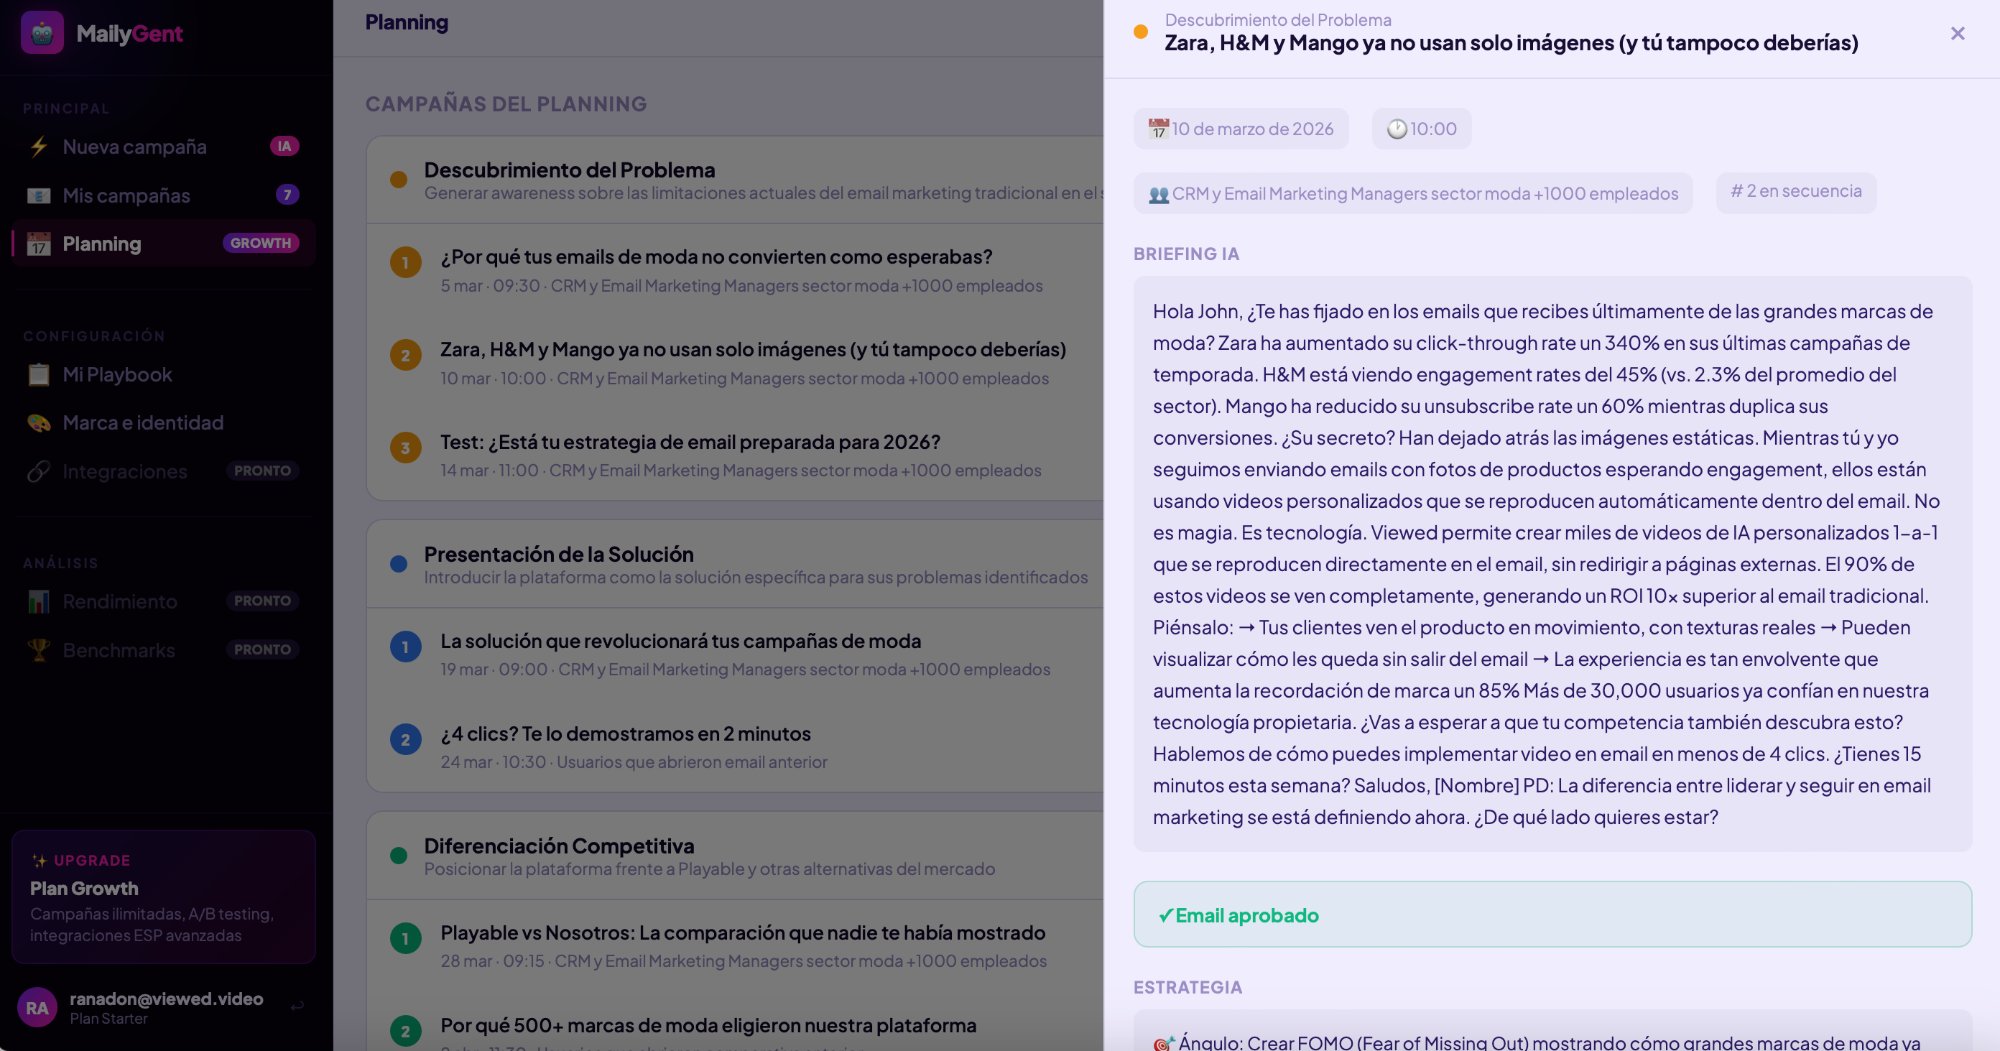Screen dimensions: 2000x1051
Task: Open Rendimiento analytics item
Action: pyautogui.click(x=164, y=602)
